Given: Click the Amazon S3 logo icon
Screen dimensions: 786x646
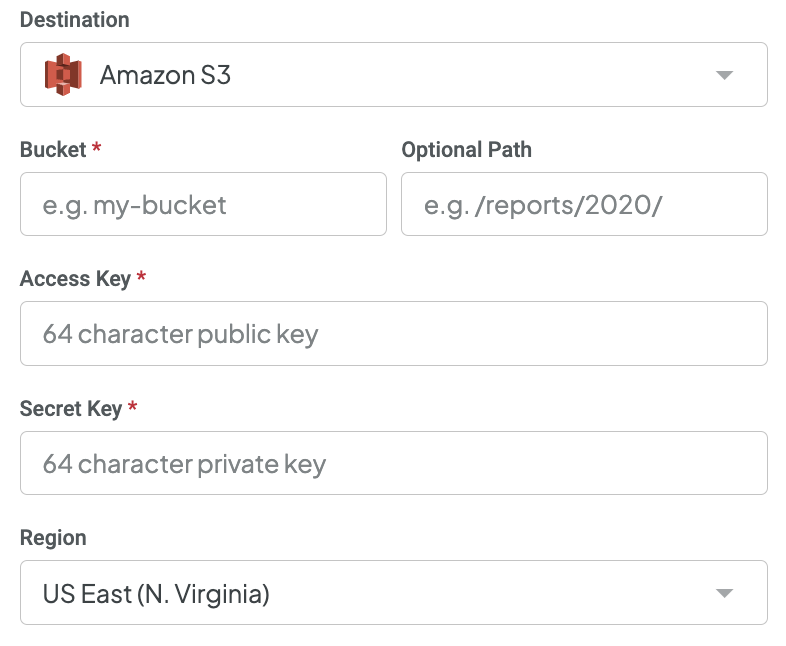Looking at the screenshot, I should (63, 75).
